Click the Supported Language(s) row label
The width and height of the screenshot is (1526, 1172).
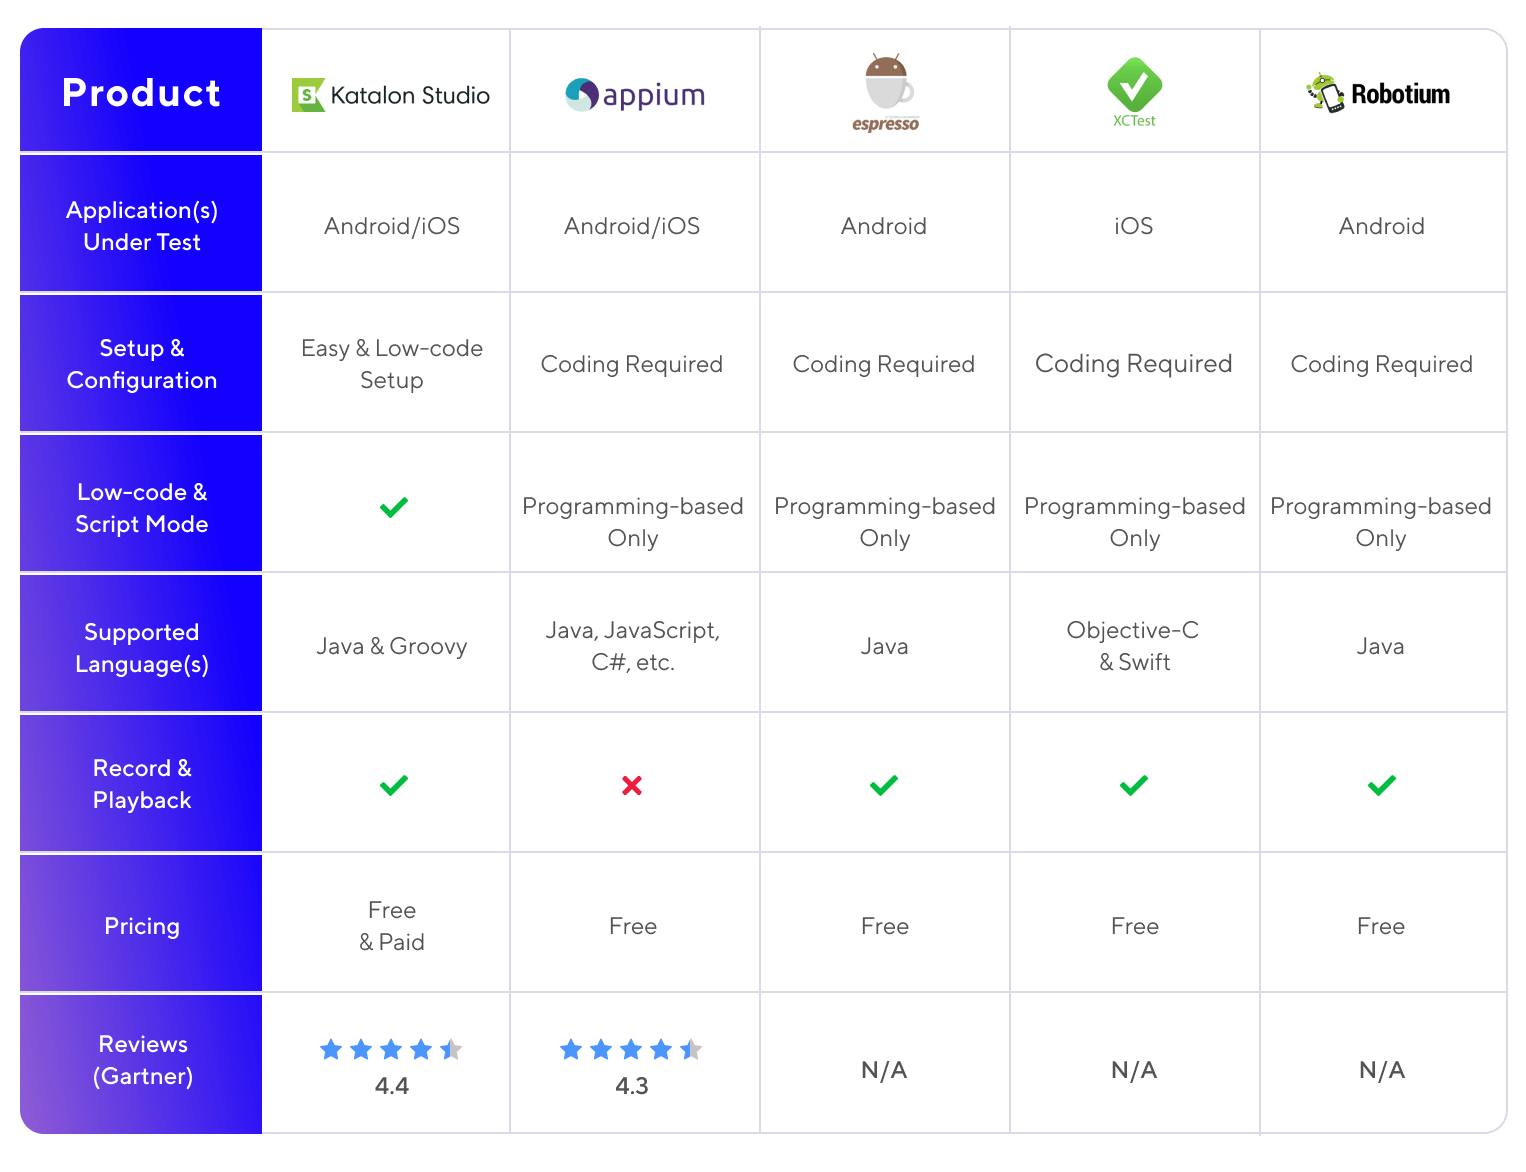(x=141, y=648)
